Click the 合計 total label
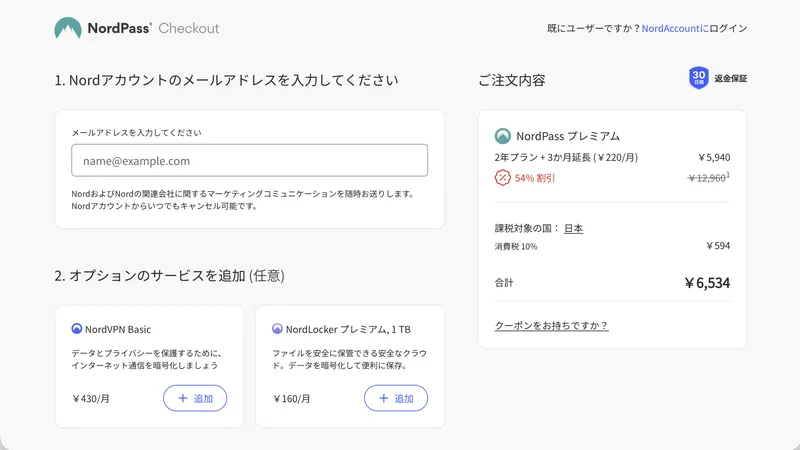 tap(504, 283)
